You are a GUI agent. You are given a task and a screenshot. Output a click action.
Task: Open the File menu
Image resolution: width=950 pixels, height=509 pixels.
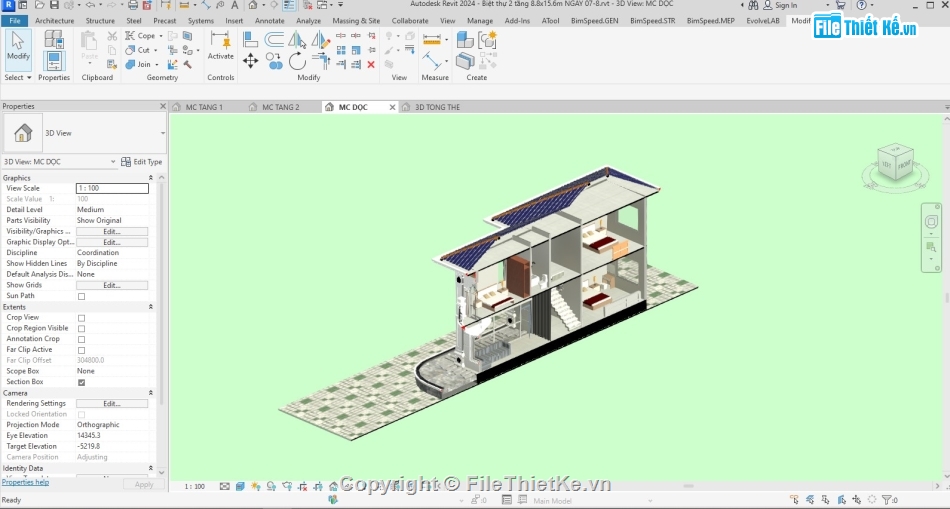pos(15,21)
